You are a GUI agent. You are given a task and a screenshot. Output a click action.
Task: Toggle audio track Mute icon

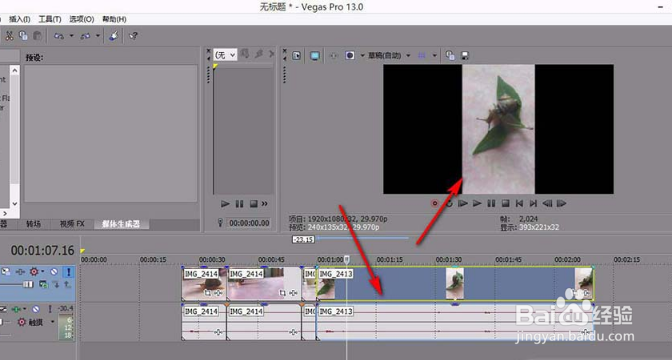pyautogui.click(x=36, y=309)
